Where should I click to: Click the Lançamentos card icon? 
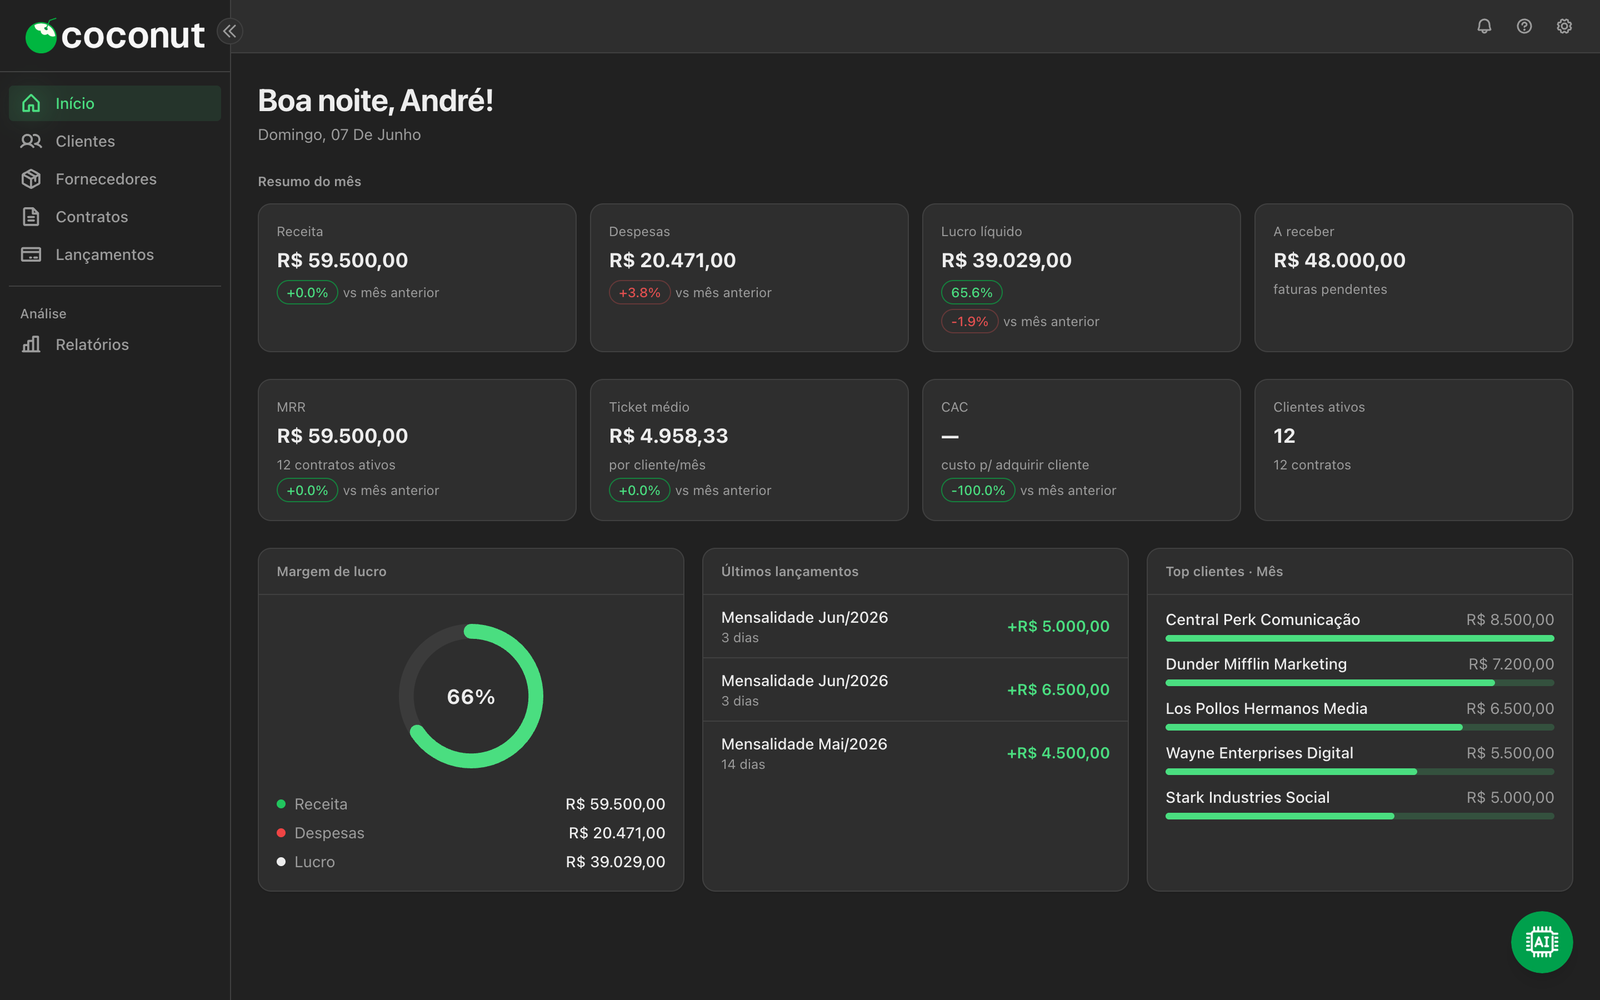click(31, 255)
